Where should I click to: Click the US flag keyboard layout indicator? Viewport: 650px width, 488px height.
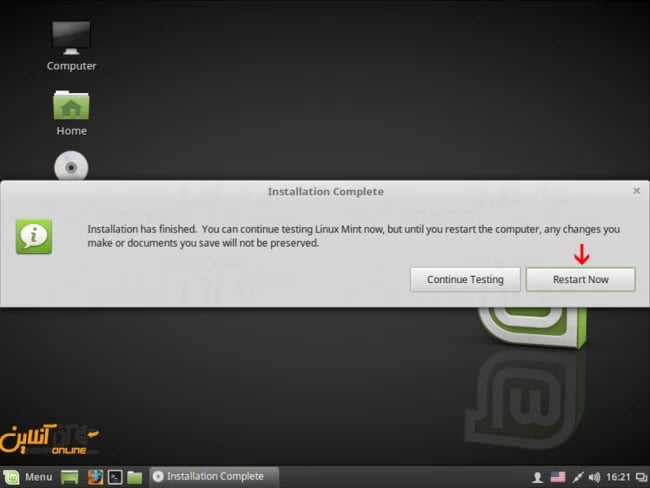point(558,477)
